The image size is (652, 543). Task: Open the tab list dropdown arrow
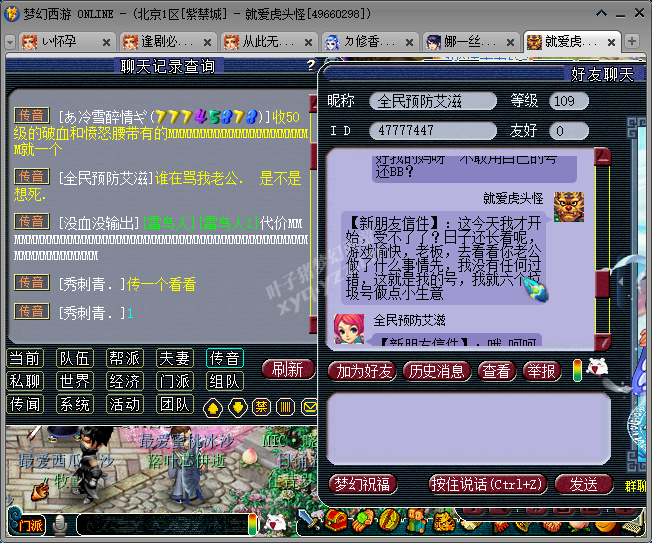[x=10, y=42]
